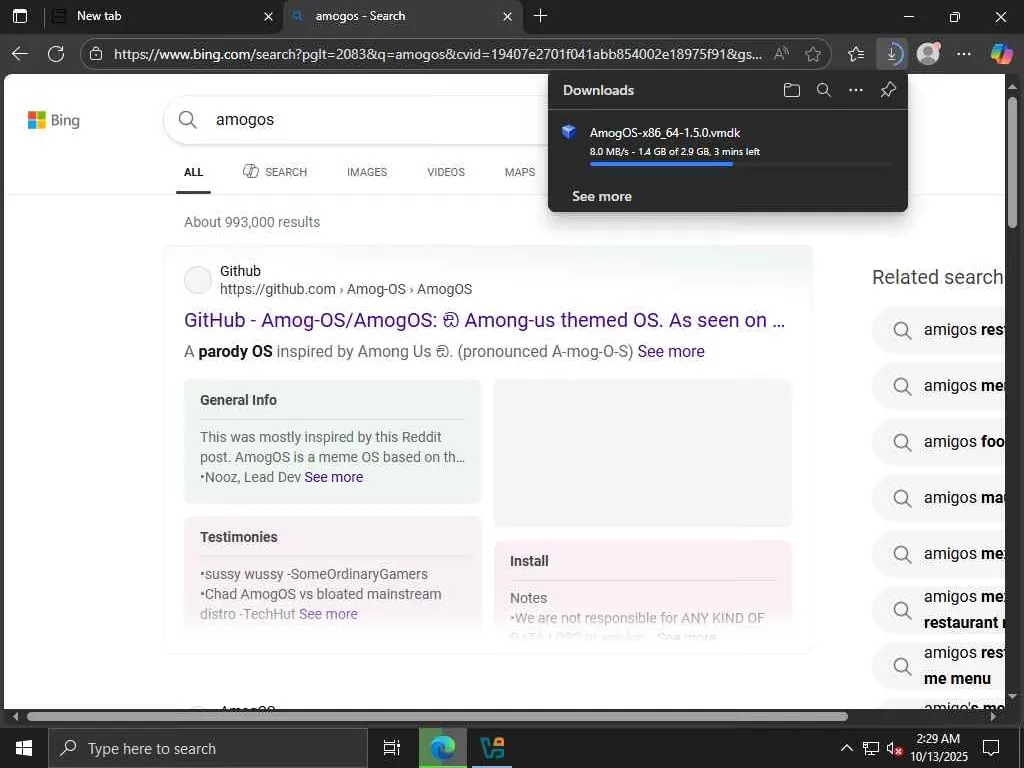1024x768 pixels.
Task: Click the Bing logo
Action: click(x=54, y=120)
